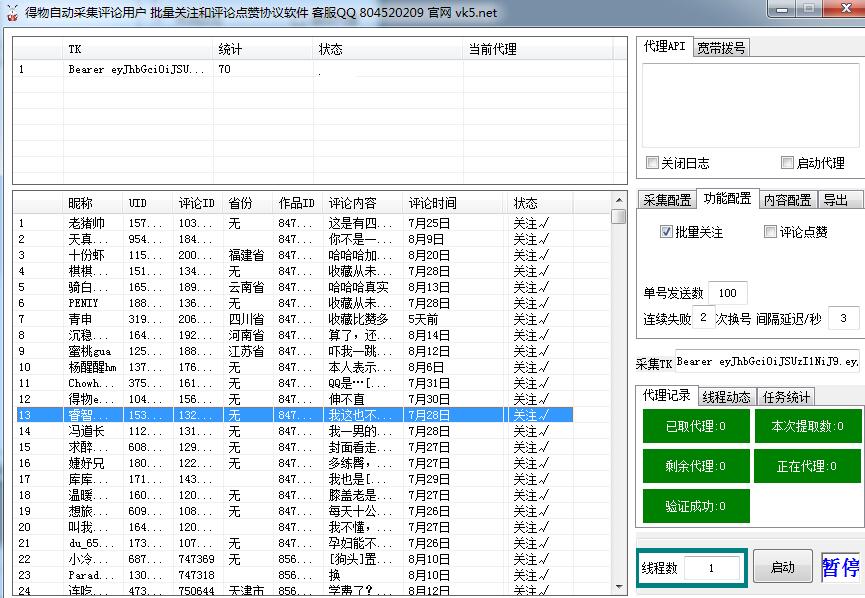Image resolution: width=865 pixels, height=598 pixels.
Task: Enable the 关闭日志 checkbox
Action: click(x=653, y=163)
